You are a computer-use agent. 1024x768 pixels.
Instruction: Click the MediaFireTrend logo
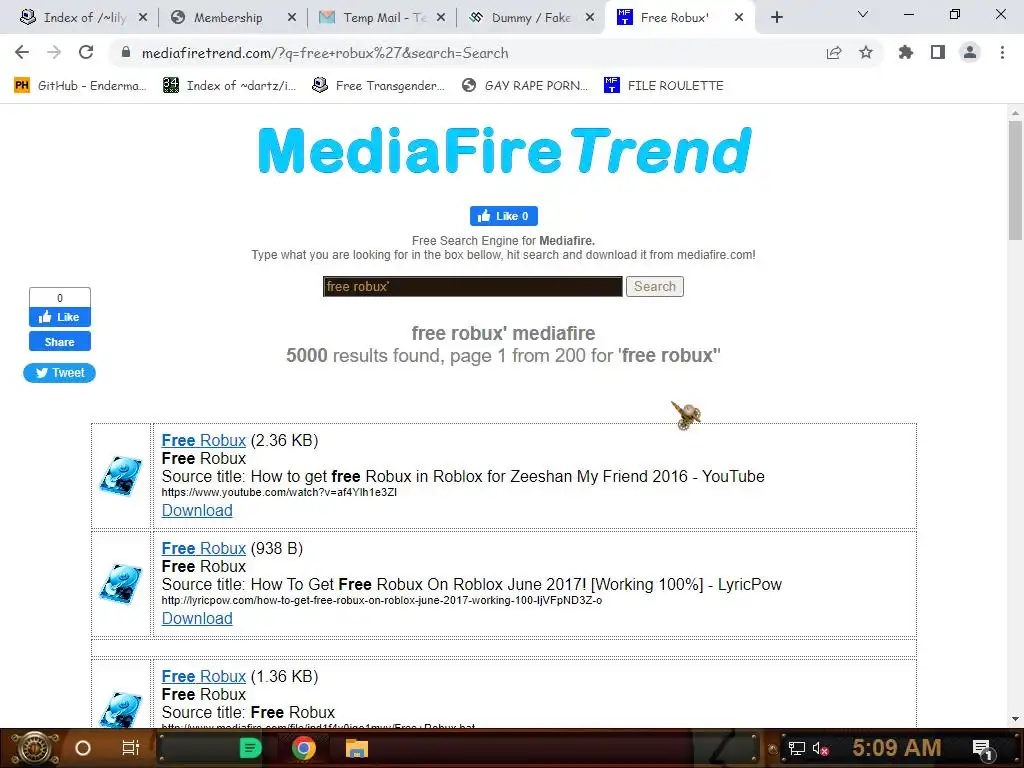click(505, 152)
